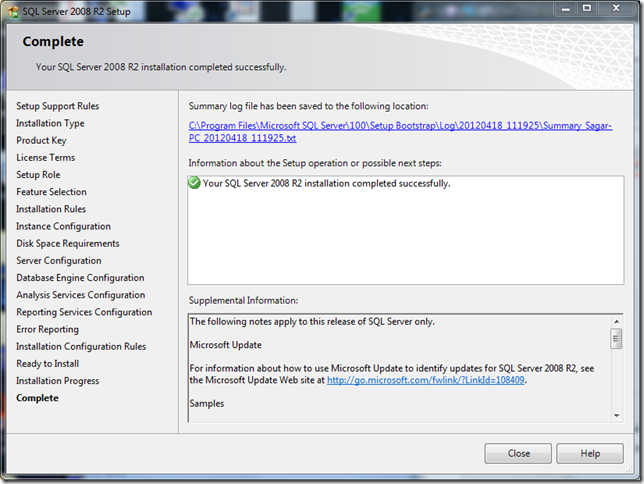Select Analysis Services Configuration step

click(80, 295)
